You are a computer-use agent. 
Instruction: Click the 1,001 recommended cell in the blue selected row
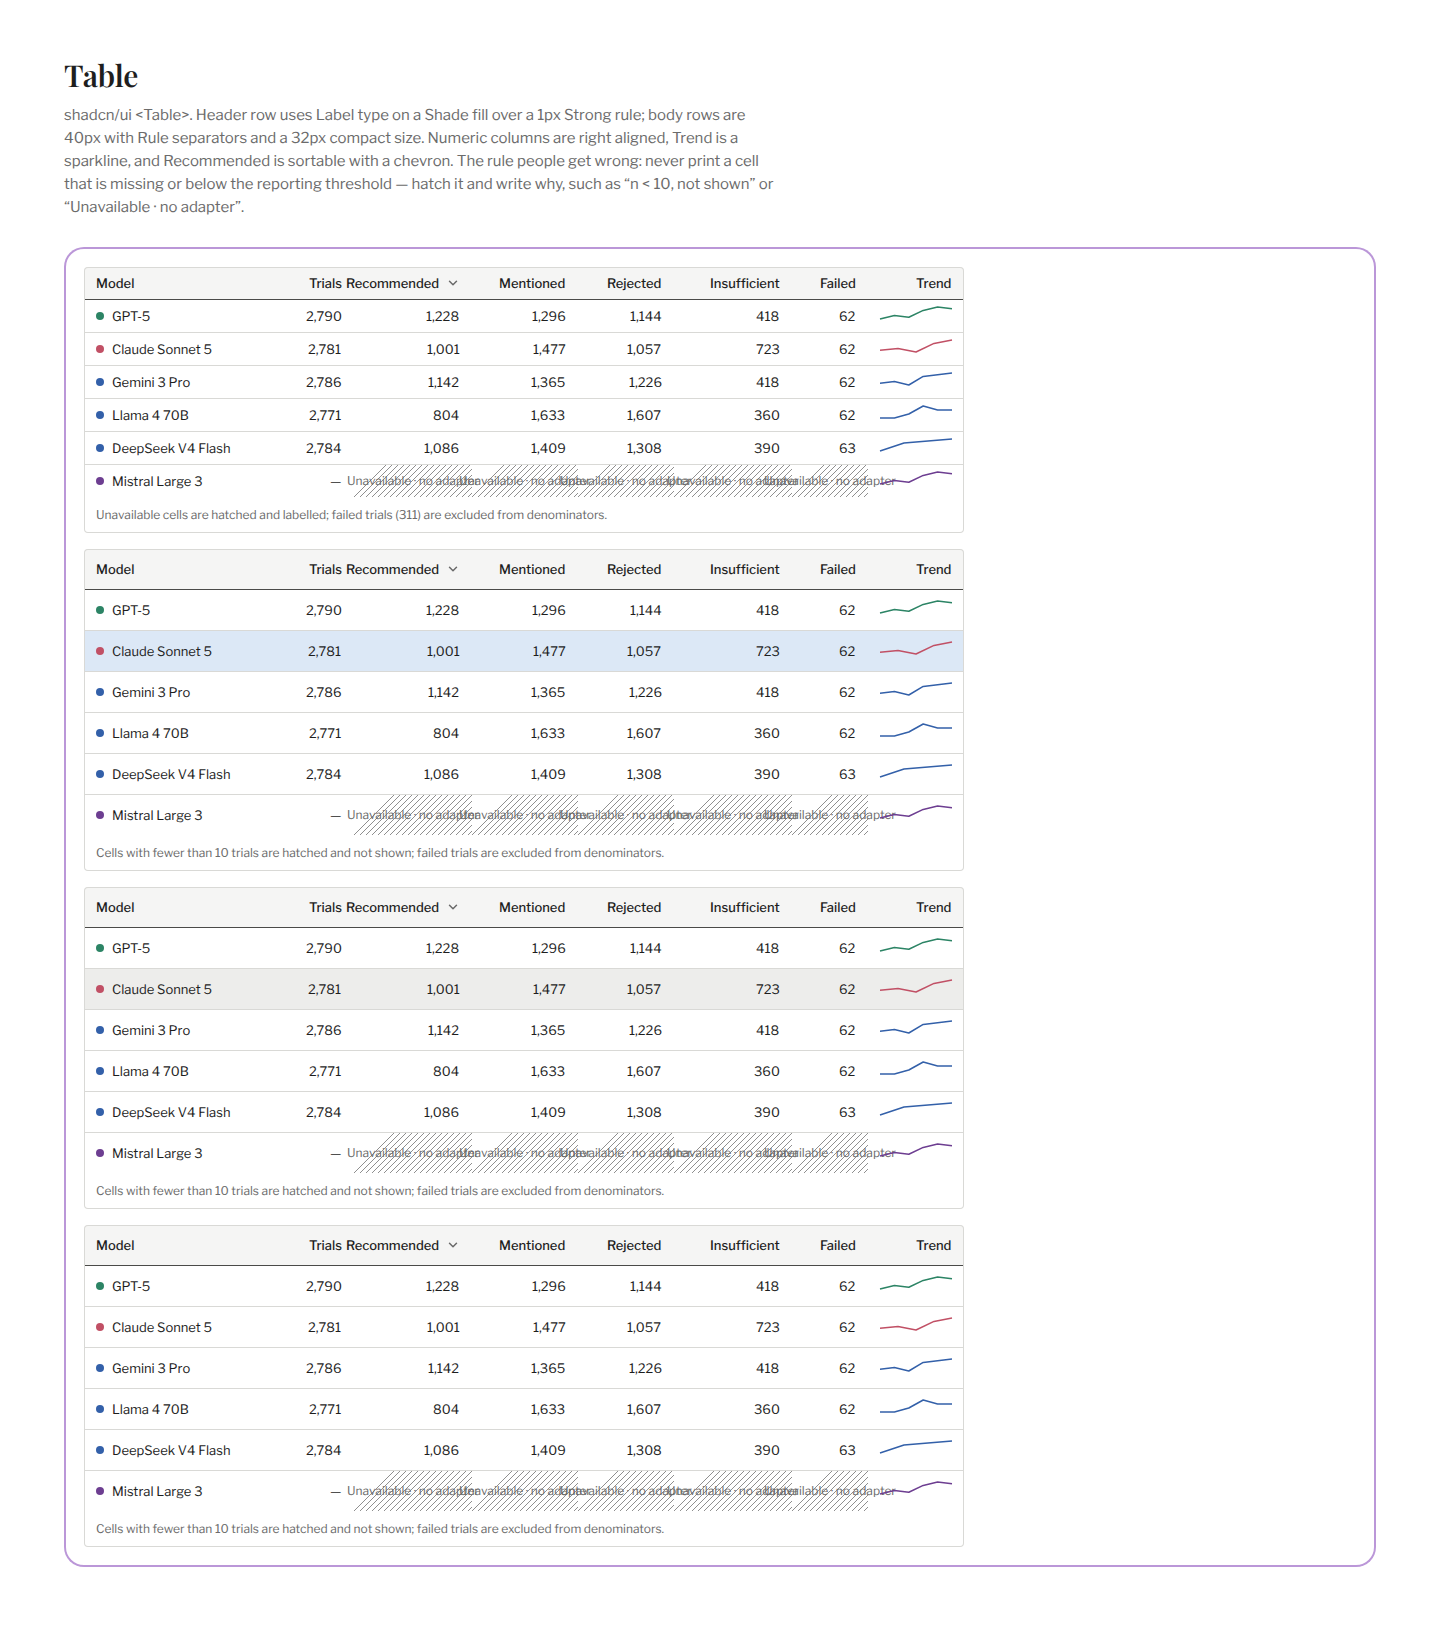click(x=443, y=651)
